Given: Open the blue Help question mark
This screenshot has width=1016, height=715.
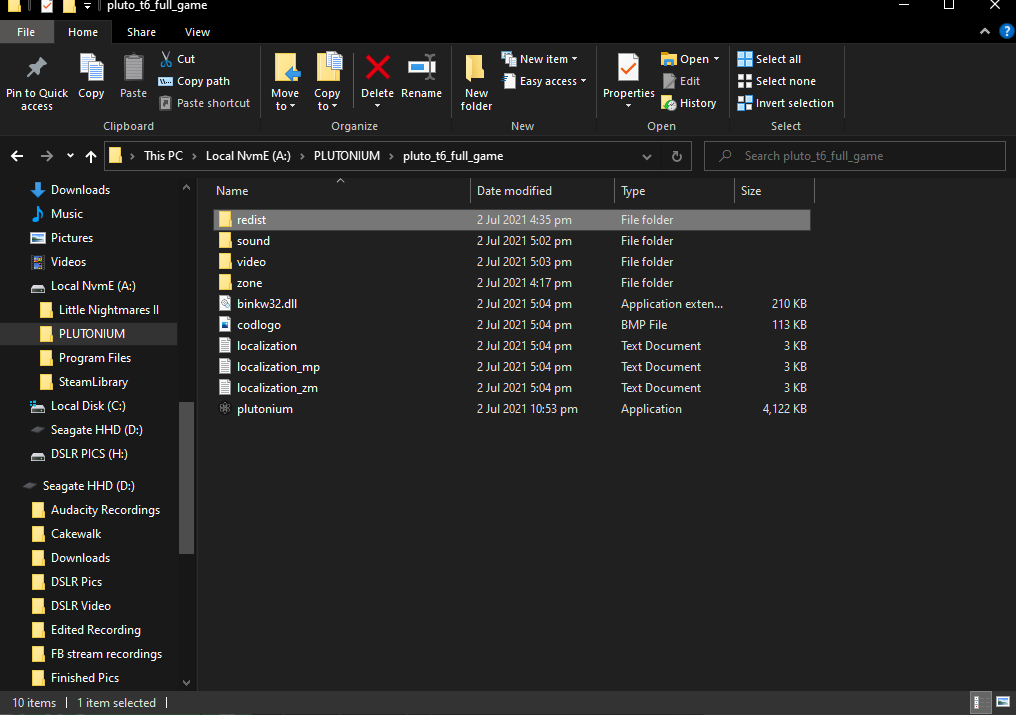Looking at the screenshot, I should click(x=1006, y=30).
